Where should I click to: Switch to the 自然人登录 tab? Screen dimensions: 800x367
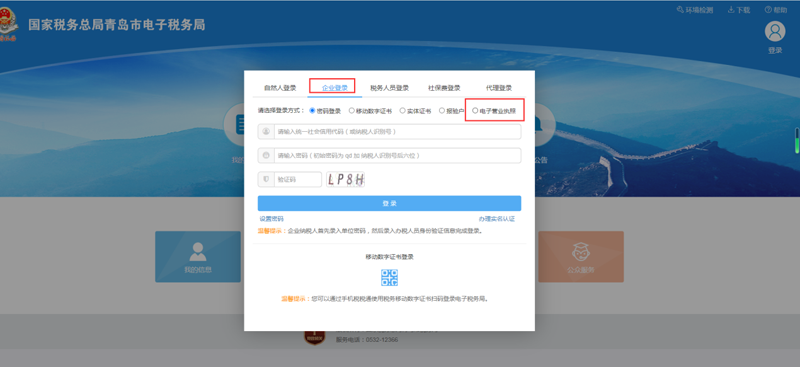(280, 88)
